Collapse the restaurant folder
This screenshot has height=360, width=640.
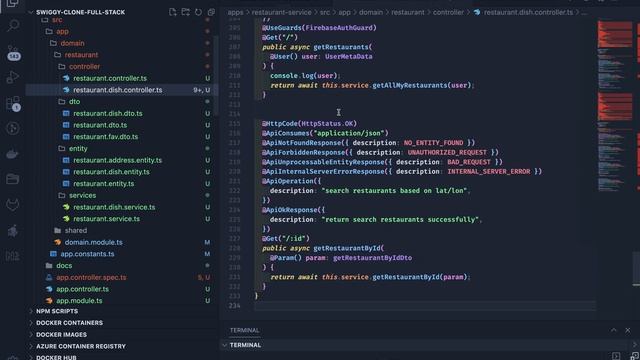point(81,55)
